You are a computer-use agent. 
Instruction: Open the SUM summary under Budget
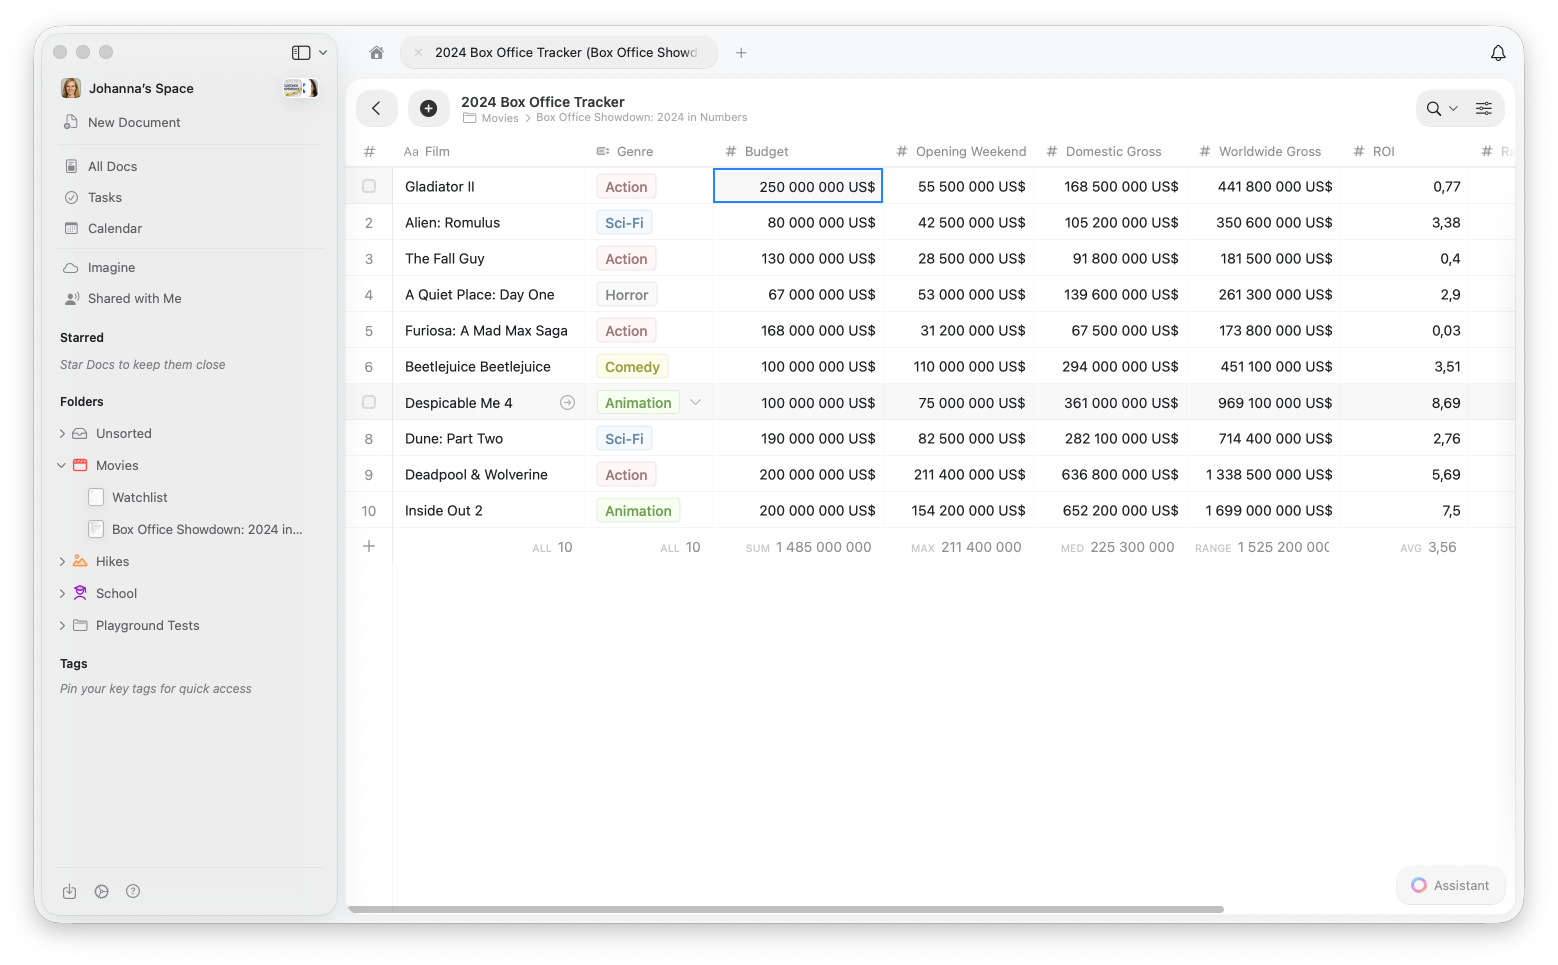808,547
